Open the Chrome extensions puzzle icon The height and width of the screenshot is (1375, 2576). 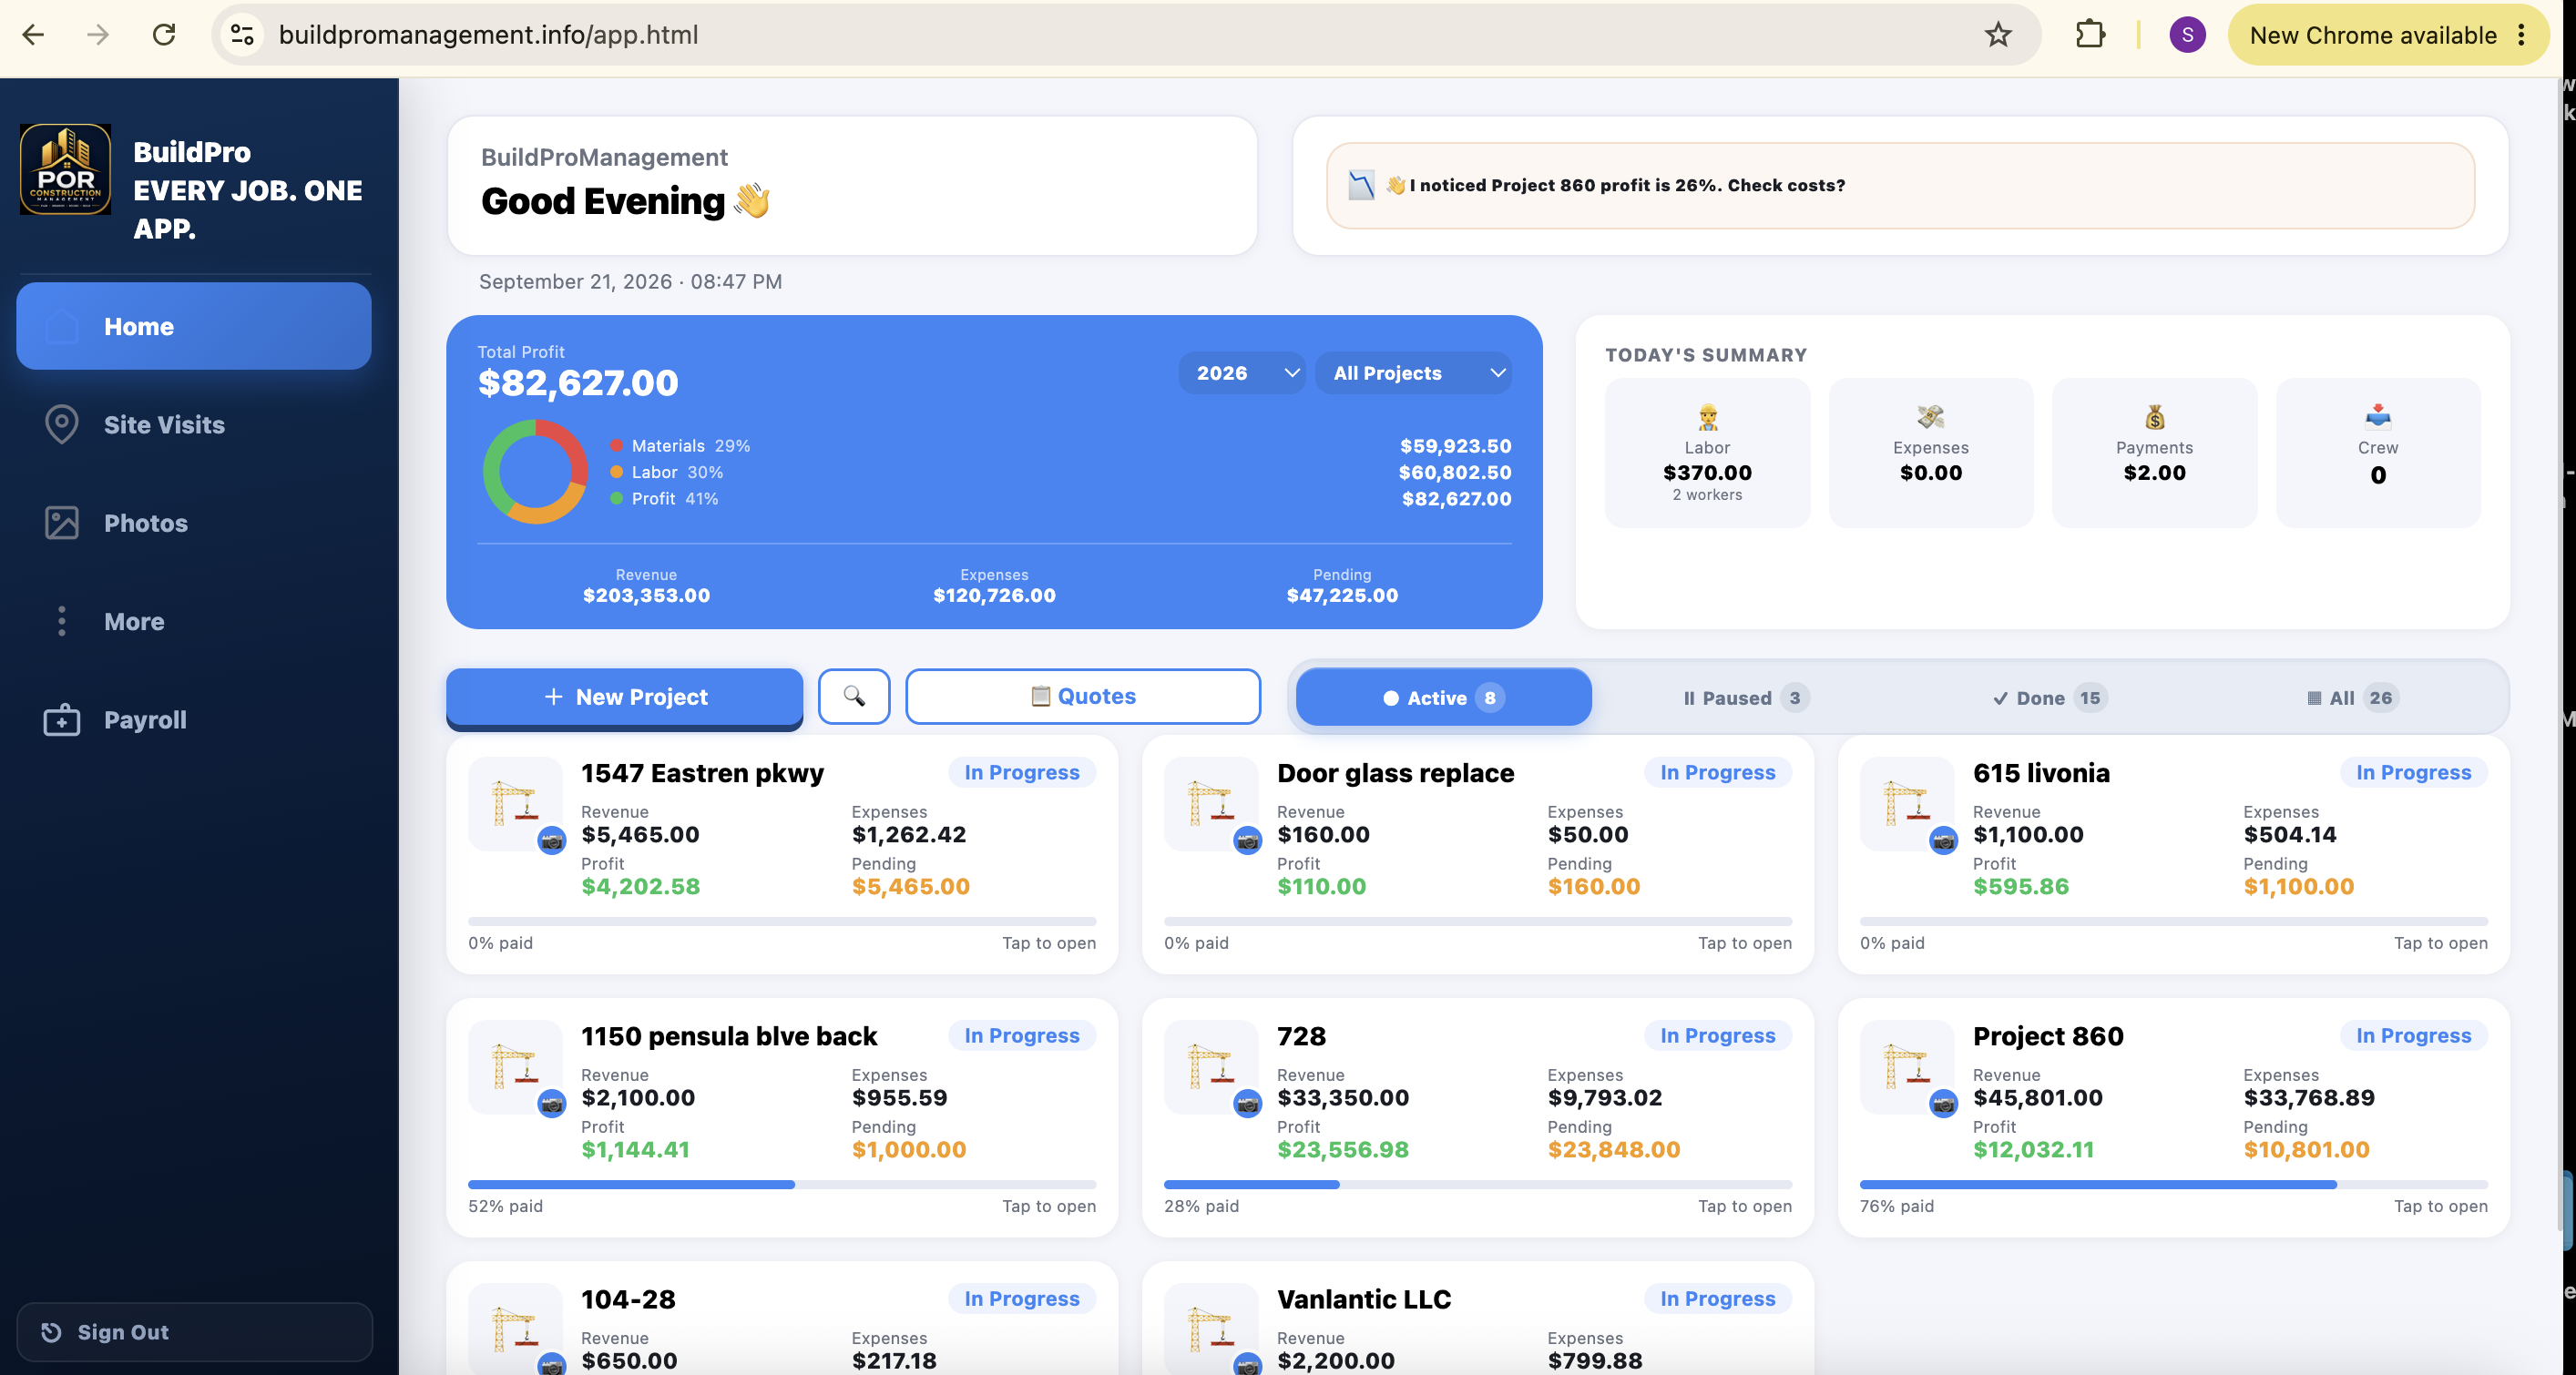(2090, 35)
